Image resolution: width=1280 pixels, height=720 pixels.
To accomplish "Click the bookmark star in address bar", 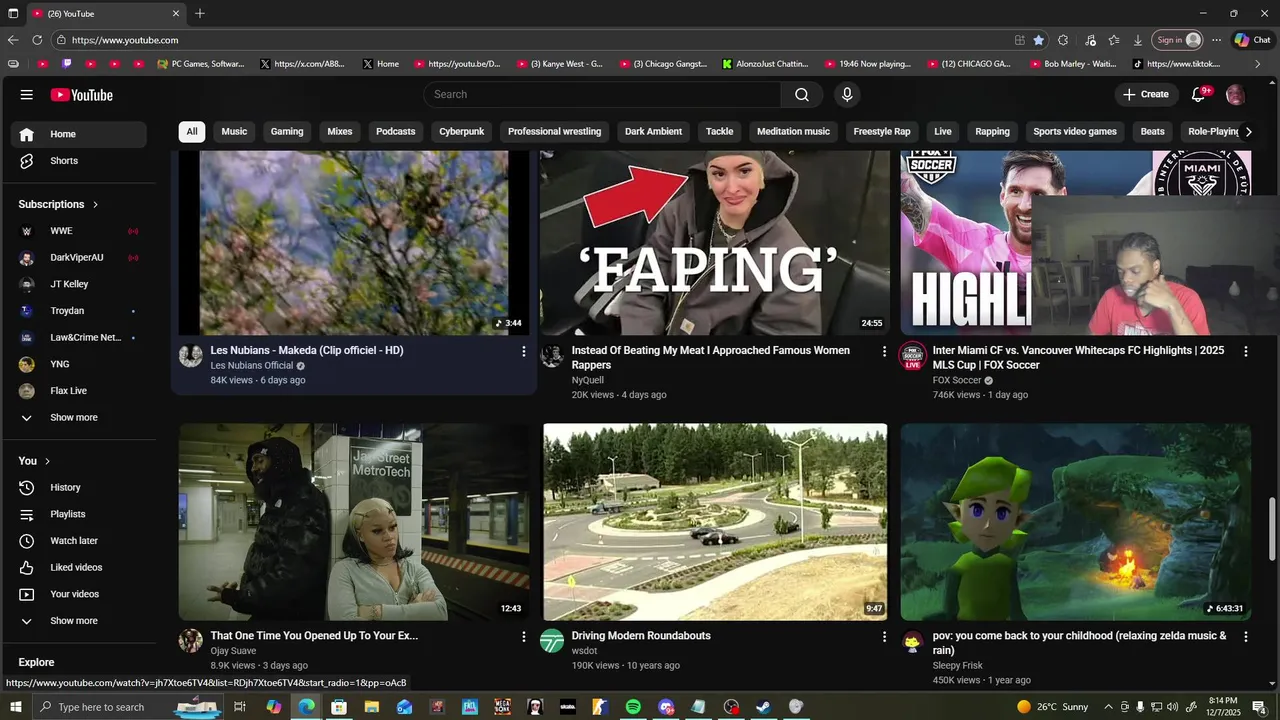I will (x=1039, y=40).
